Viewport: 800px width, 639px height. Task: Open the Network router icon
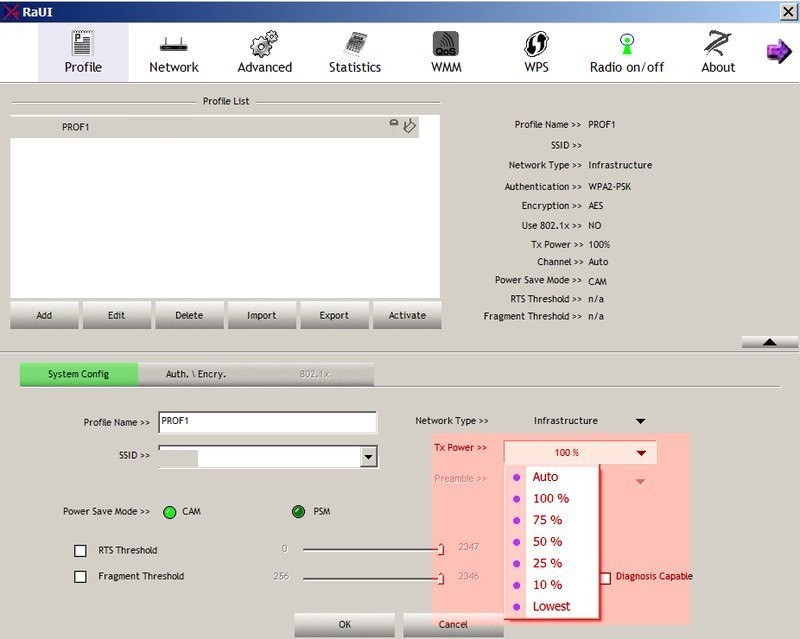(x=174, y=45)
